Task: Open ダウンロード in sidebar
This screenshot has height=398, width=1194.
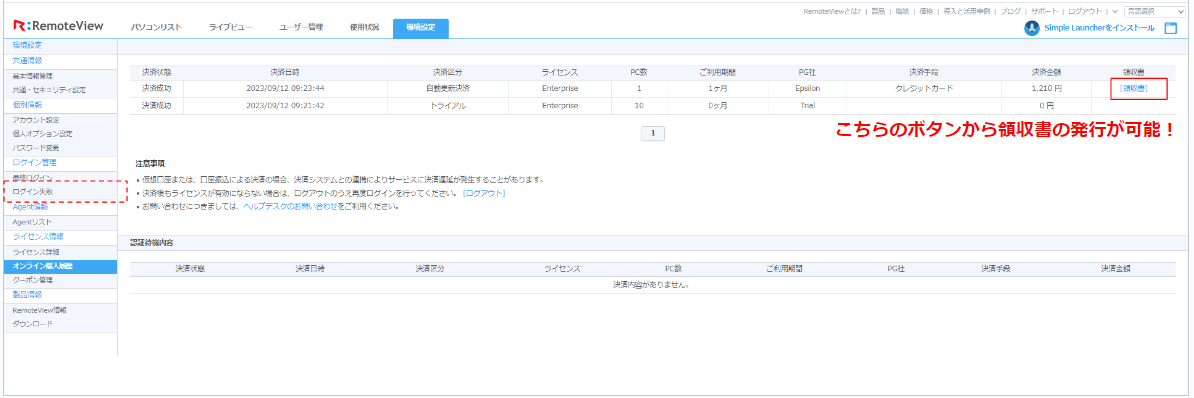Action: point(32,323)
